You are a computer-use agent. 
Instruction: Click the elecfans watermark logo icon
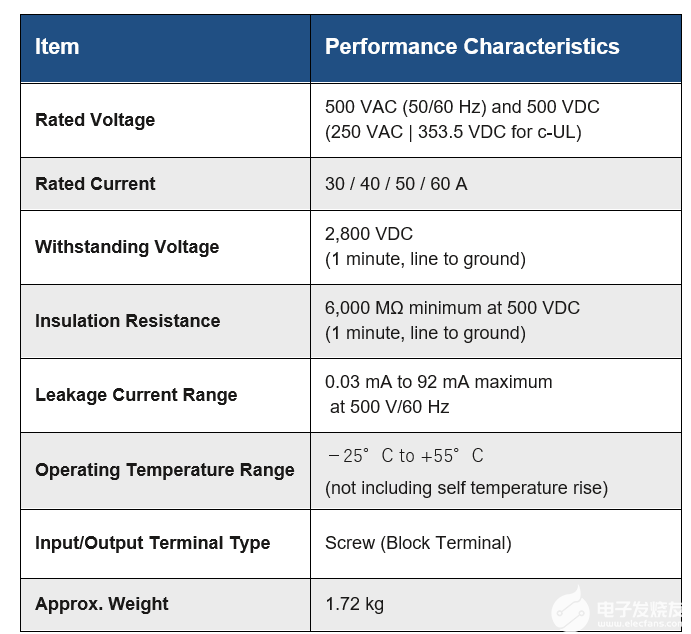(572, 608)
